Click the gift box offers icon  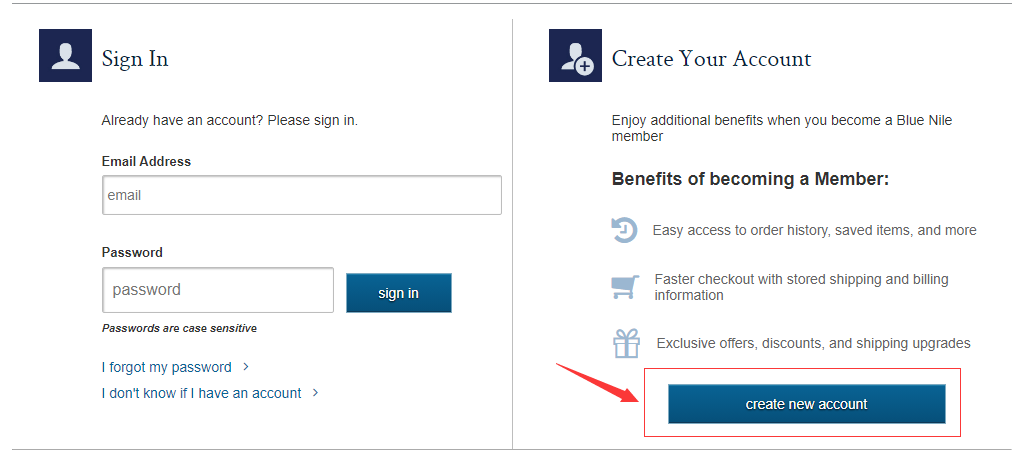[626, 343]
